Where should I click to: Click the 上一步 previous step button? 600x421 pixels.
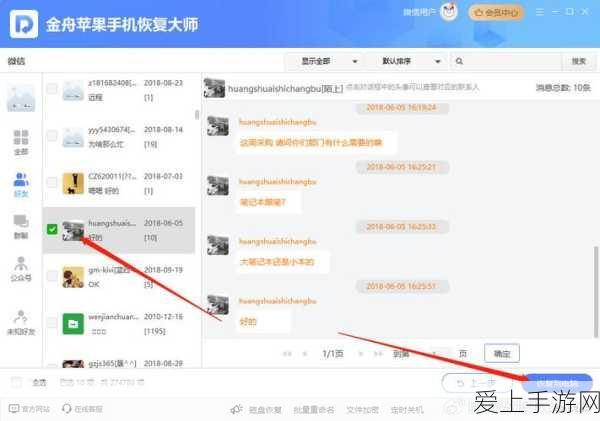click(x=476, y=383)
